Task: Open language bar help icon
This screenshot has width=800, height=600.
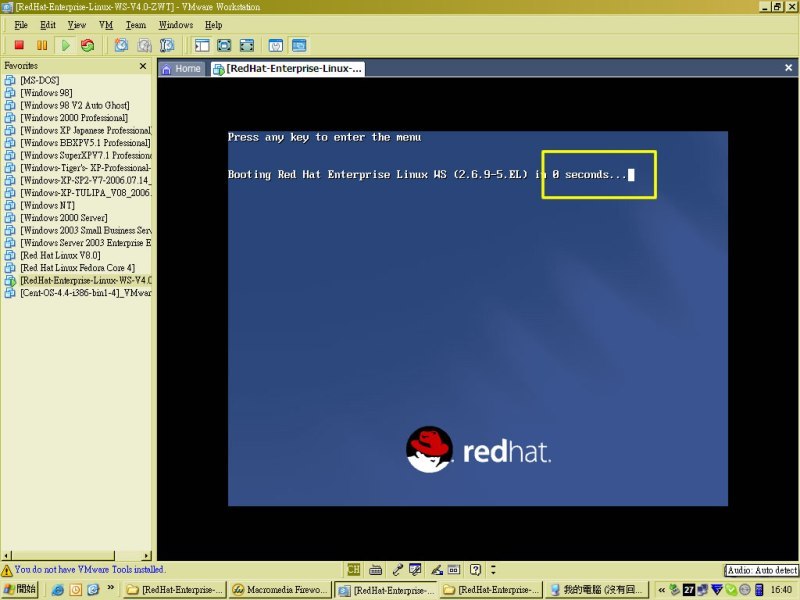Action: tap(476, 569)
